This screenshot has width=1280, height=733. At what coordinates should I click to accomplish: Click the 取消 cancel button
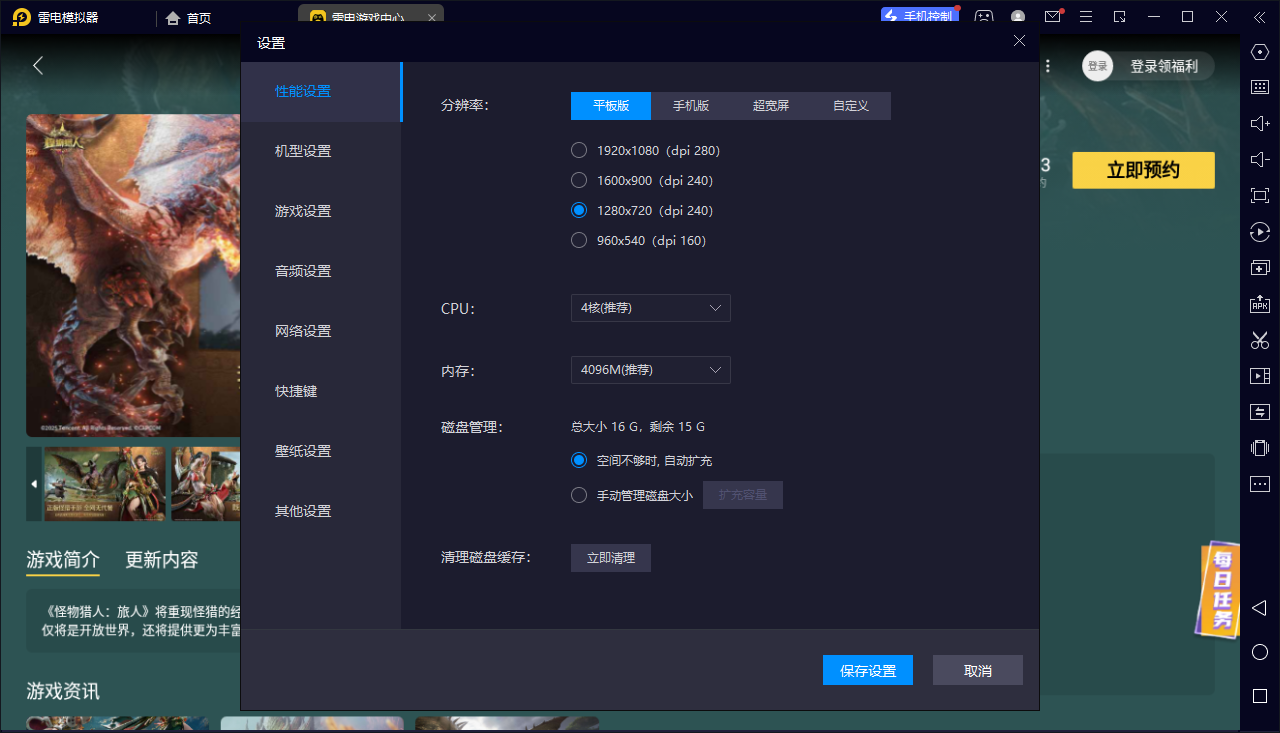point(978,670)
